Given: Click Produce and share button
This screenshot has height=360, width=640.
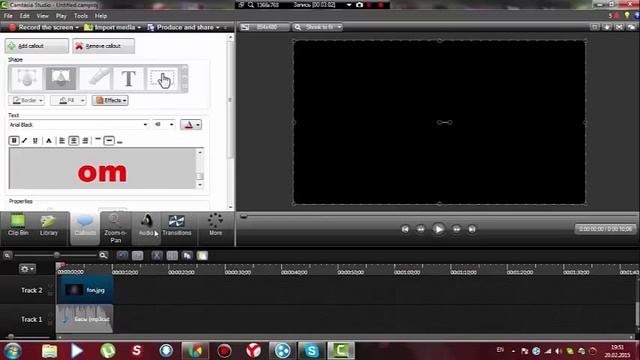Looking at the screenshot, I should (x=180, y=27).
